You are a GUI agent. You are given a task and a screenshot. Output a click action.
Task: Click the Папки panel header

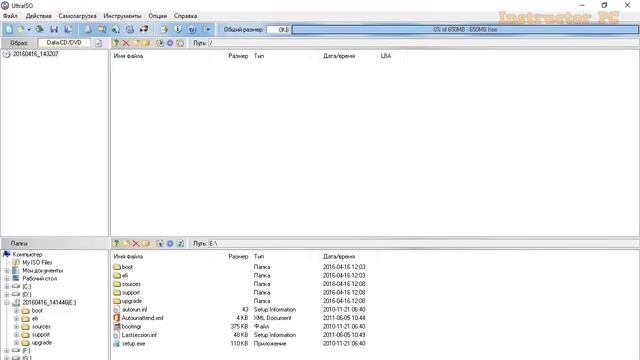click(55, 243)
